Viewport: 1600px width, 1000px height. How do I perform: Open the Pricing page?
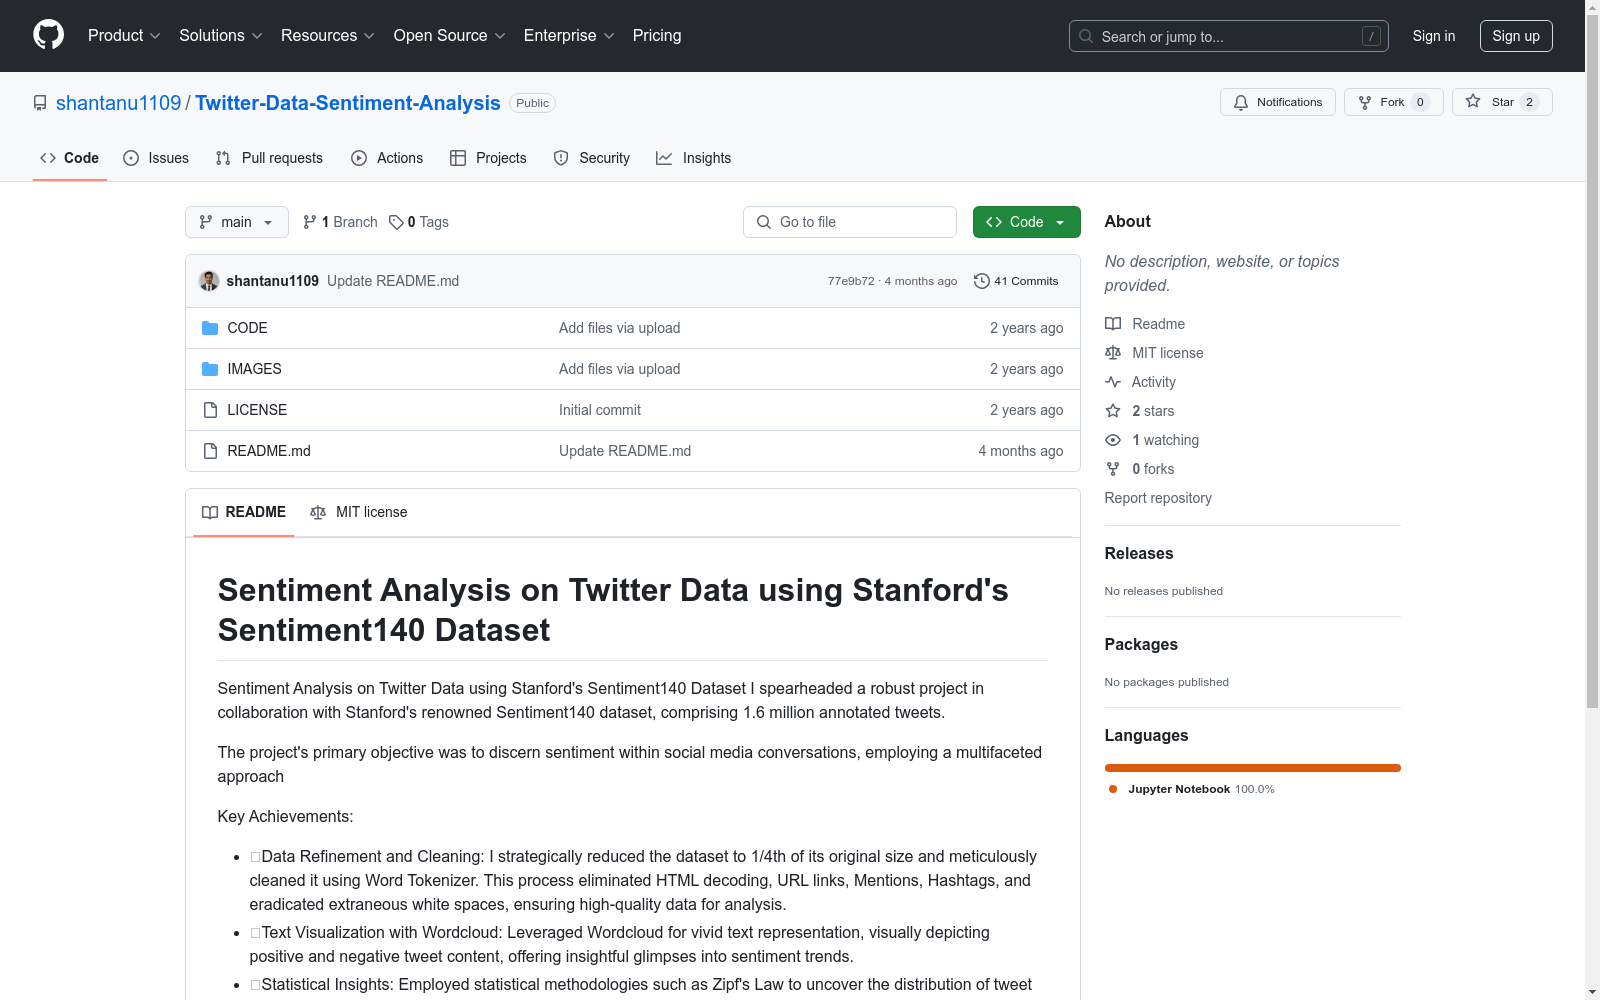pos(657,35)
